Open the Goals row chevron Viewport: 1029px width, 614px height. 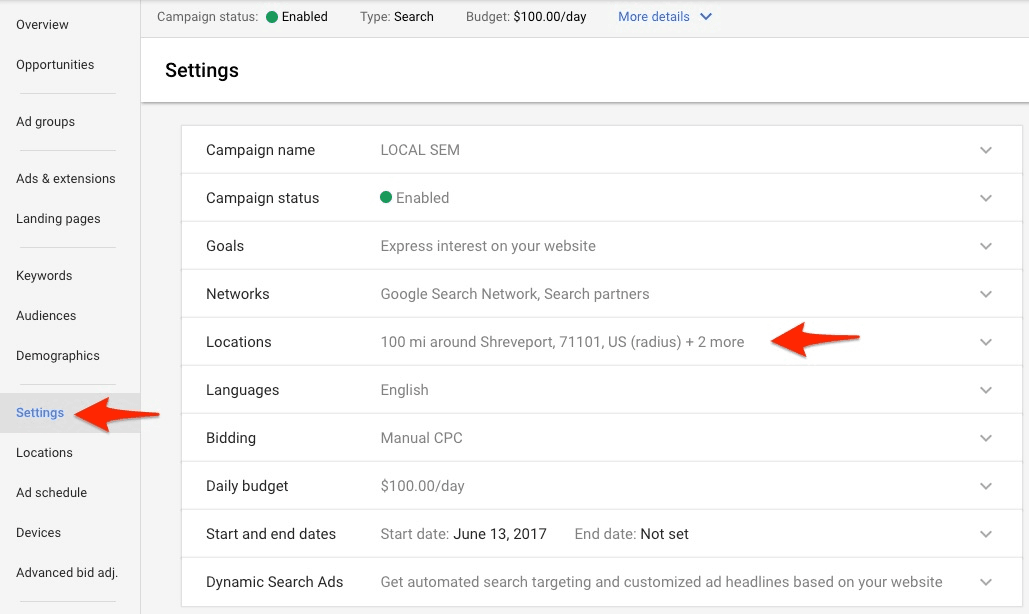point(986,246)
